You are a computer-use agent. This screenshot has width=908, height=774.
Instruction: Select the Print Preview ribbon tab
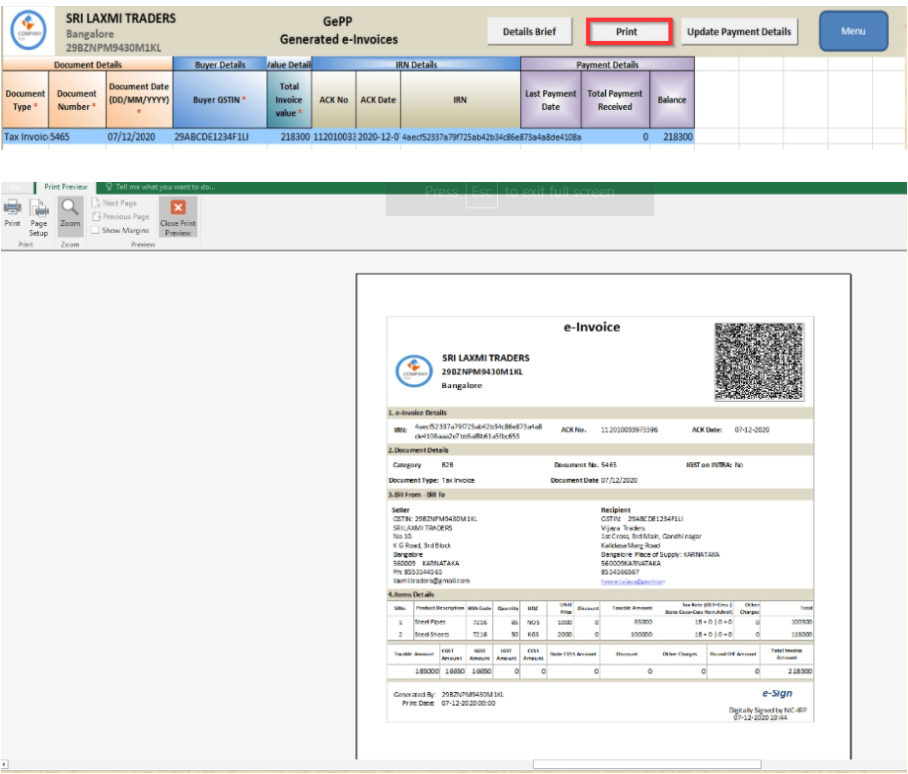[x=65, y=187]
